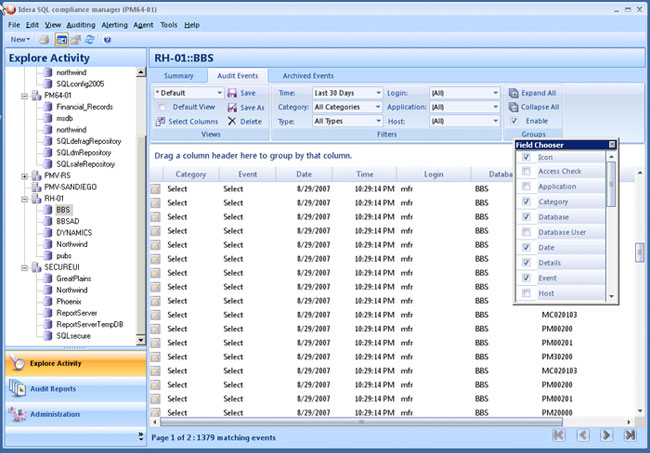Open the Host filter dropdown
Viewport: 650px width, 453px height.
[495, 121]
